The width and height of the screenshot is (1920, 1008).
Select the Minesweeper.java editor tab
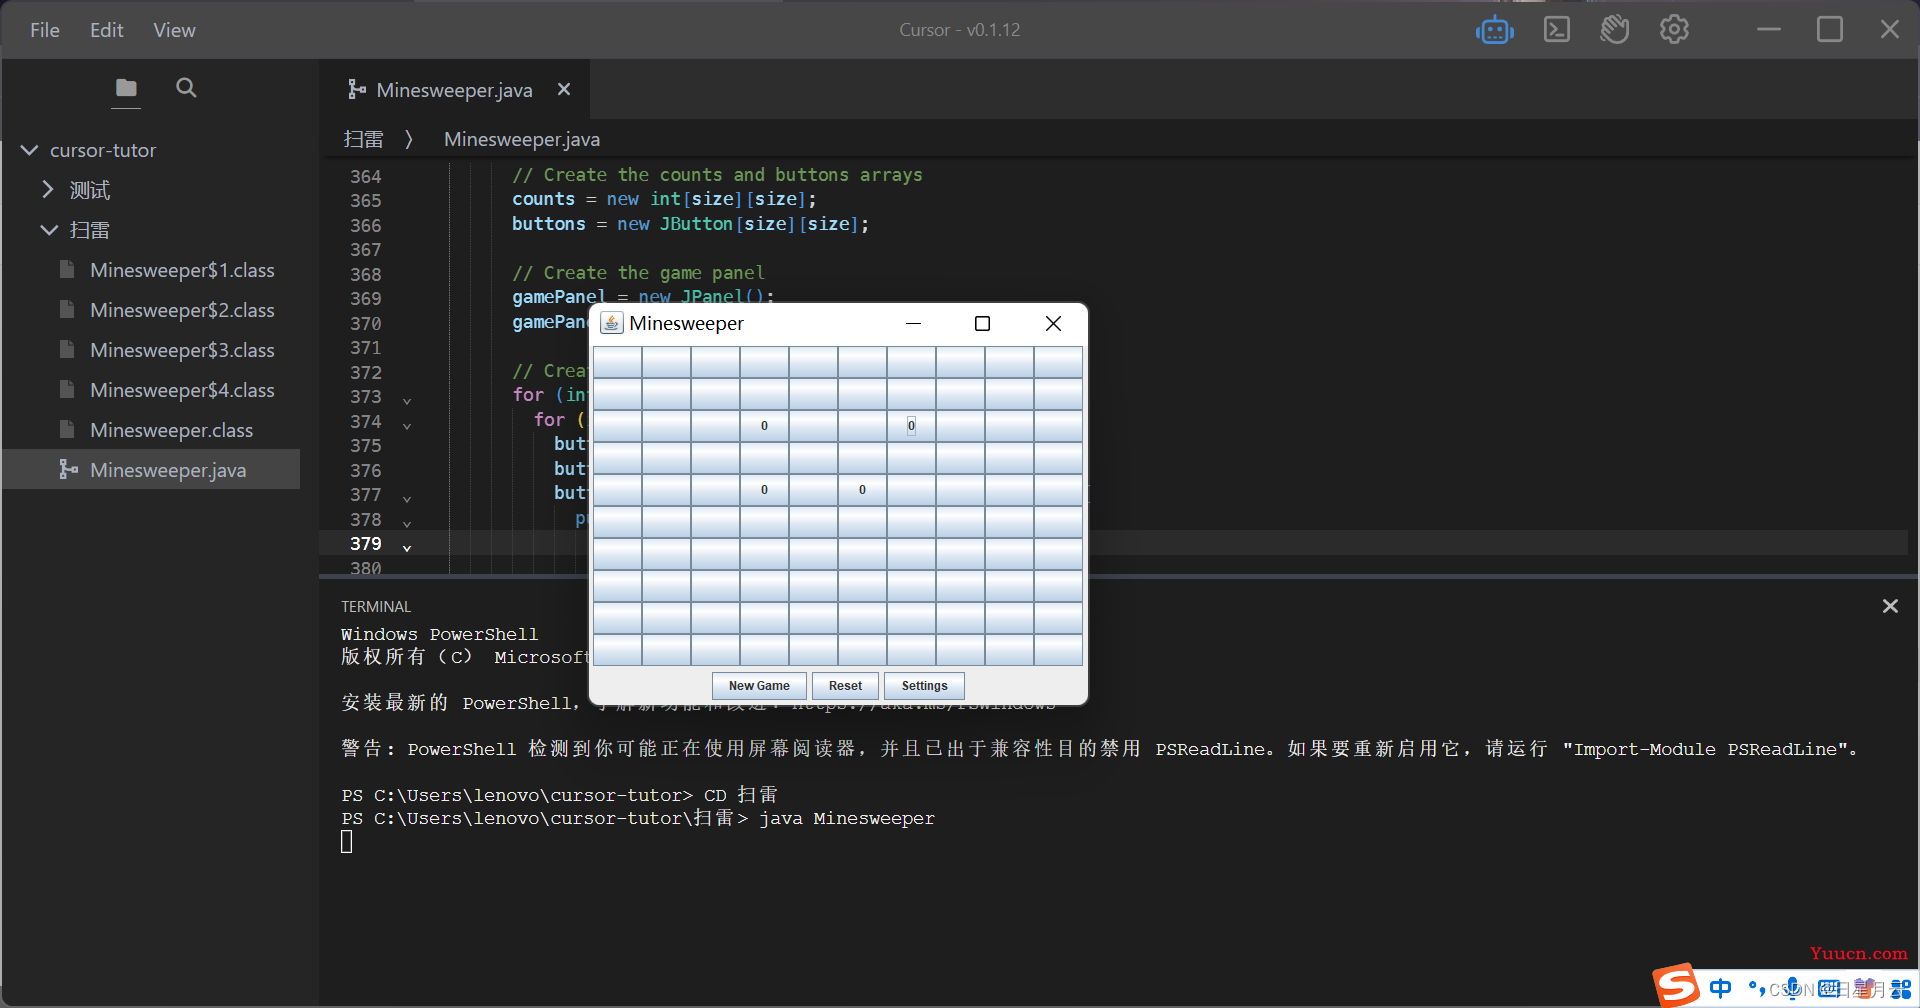(455, 90)
